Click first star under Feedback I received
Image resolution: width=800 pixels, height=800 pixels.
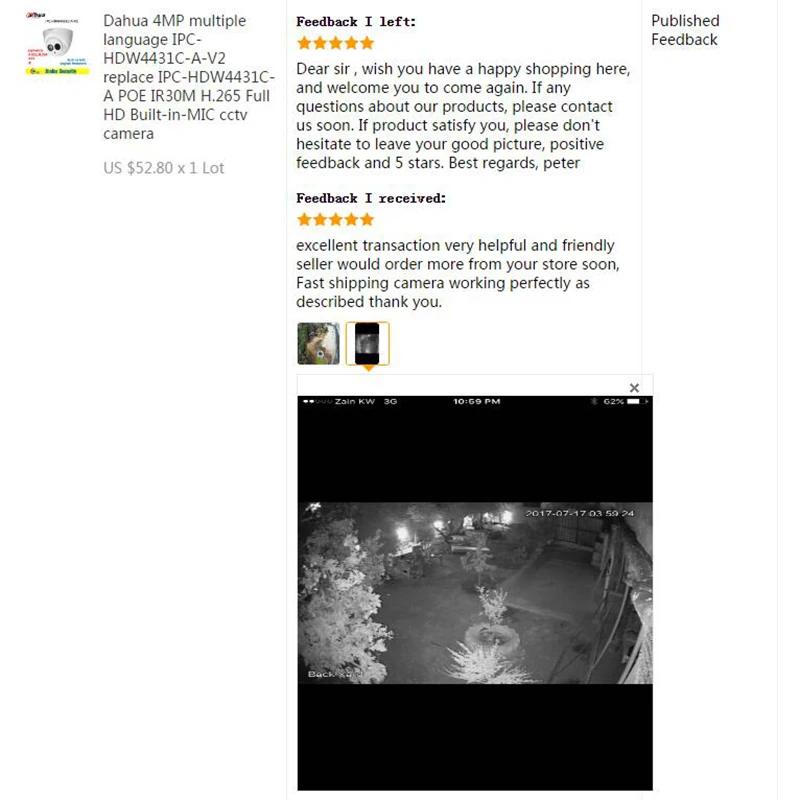(x=305, y=219)
